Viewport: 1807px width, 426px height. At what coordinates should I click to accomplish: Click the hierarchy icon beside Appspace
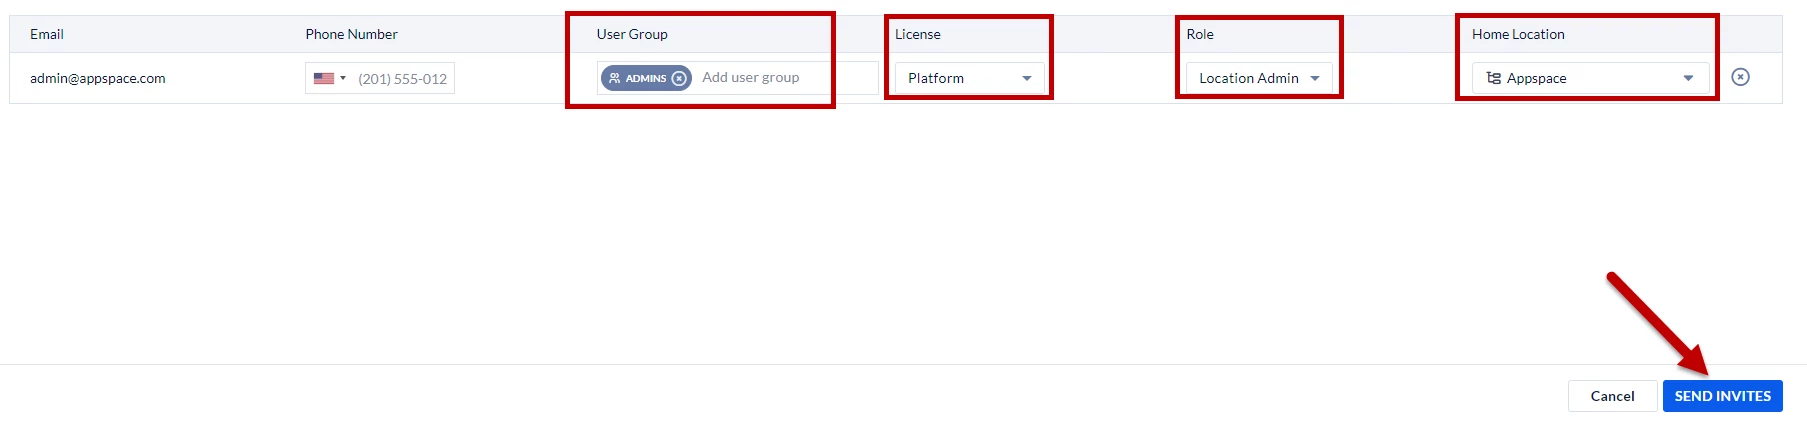click(x=1493, y=78)
